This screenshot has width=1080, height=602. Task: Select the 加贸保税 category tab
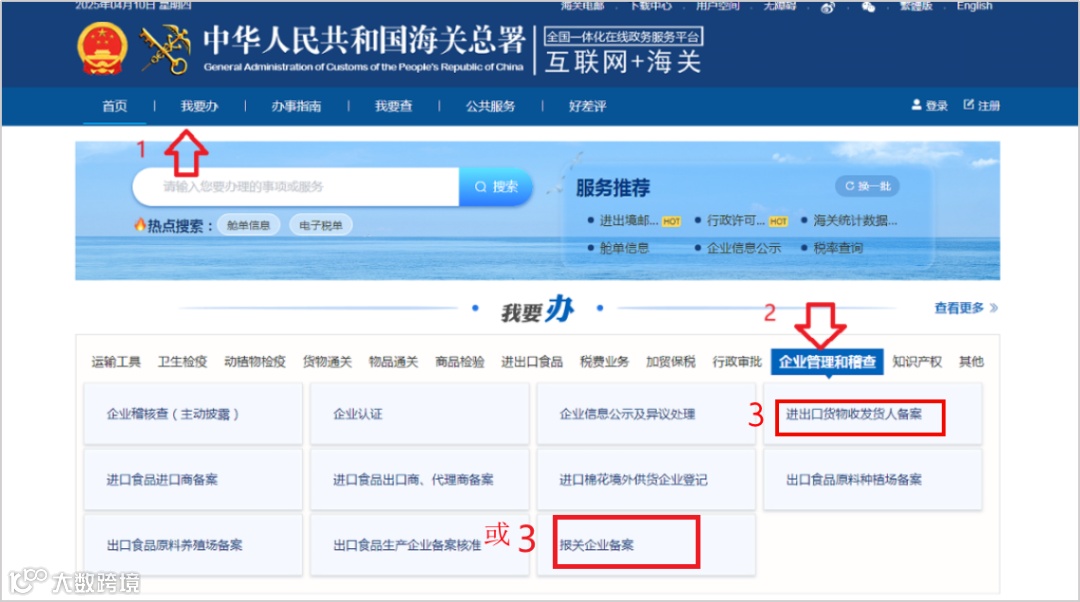click(x=671, y=362)
